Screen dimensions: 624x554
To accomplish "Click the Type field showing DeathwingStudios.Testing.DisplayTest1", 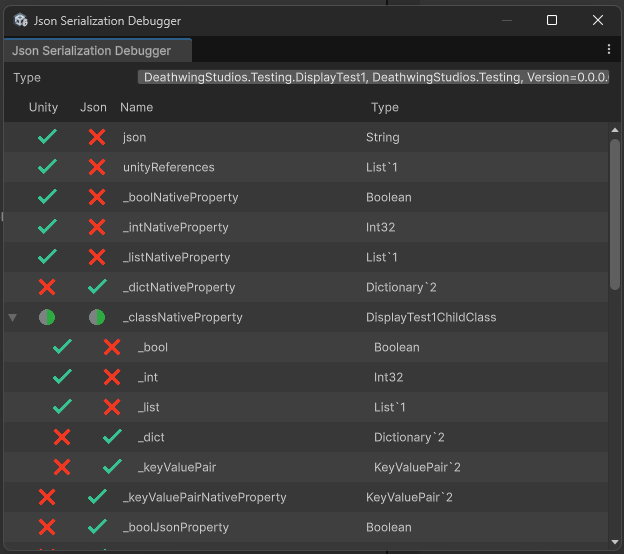I will click(x=373, y=77).
